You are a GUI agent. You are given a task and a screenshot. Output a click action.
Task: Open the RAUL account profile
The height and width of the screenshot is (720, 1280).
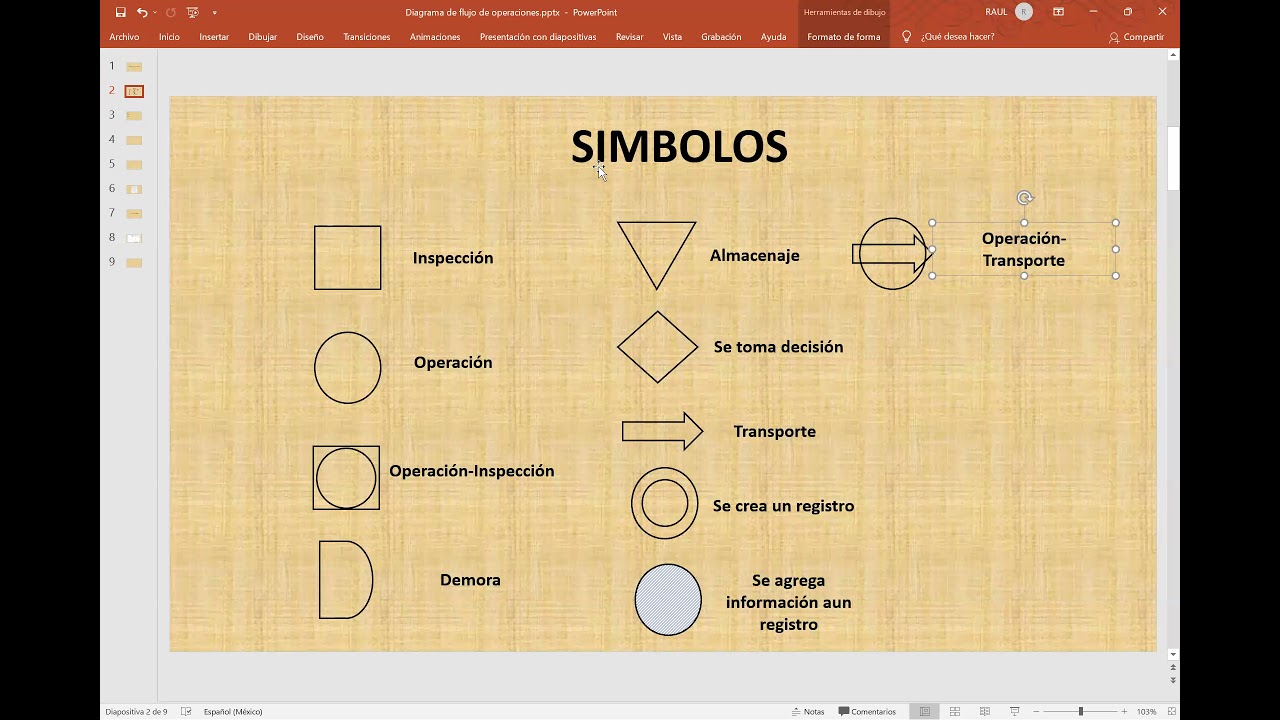(x=1009, y=12)
